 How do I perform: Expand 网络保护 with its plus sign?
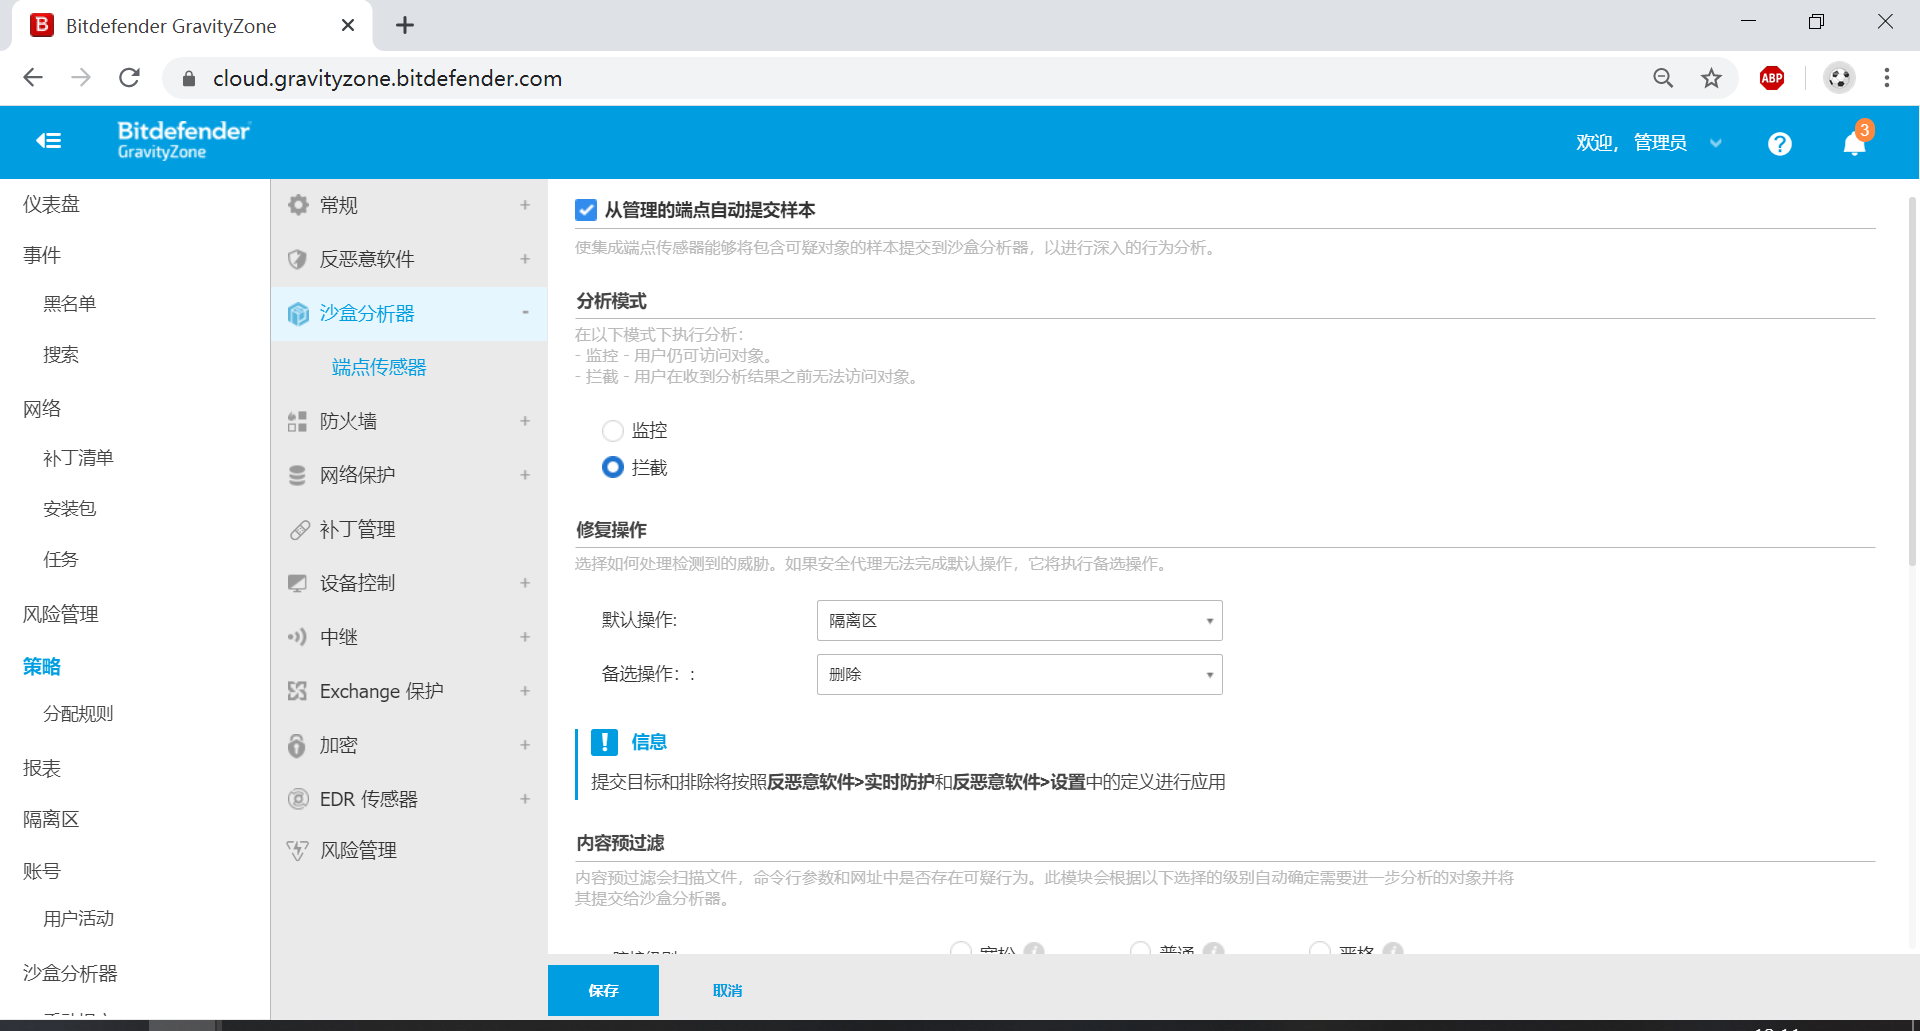coord(525,475)
